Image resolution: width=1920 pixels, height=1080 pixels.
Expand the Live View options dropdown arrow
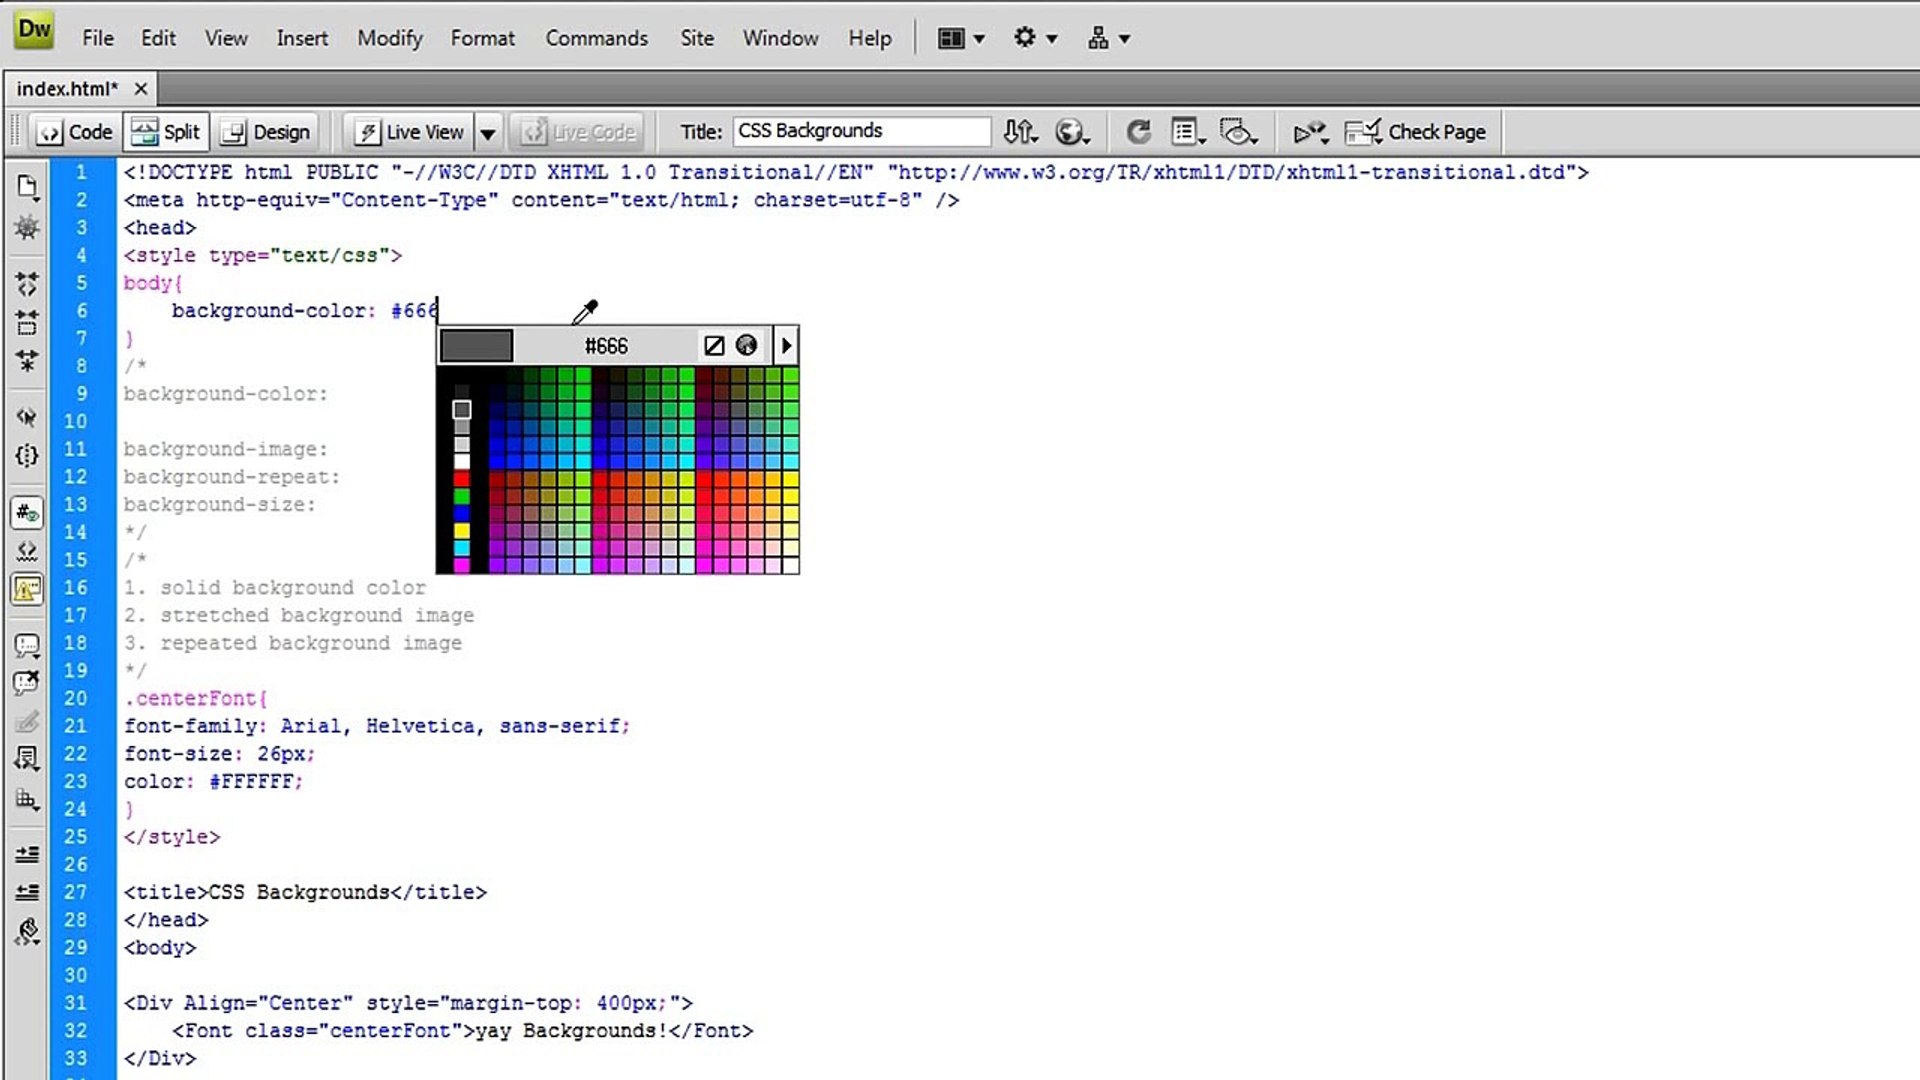tap(488, 132)
